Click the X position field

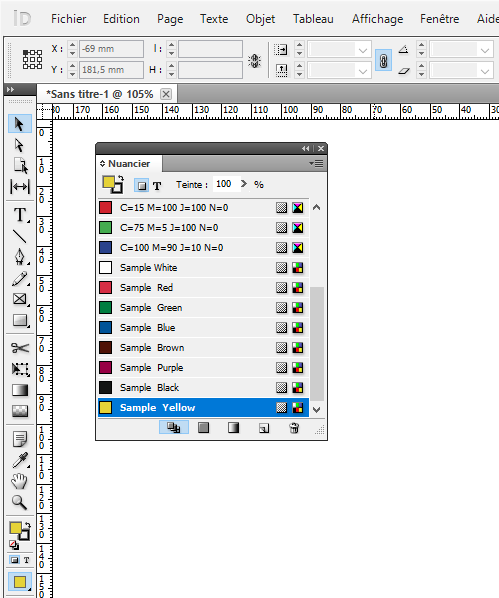click(x=111, y=49)
